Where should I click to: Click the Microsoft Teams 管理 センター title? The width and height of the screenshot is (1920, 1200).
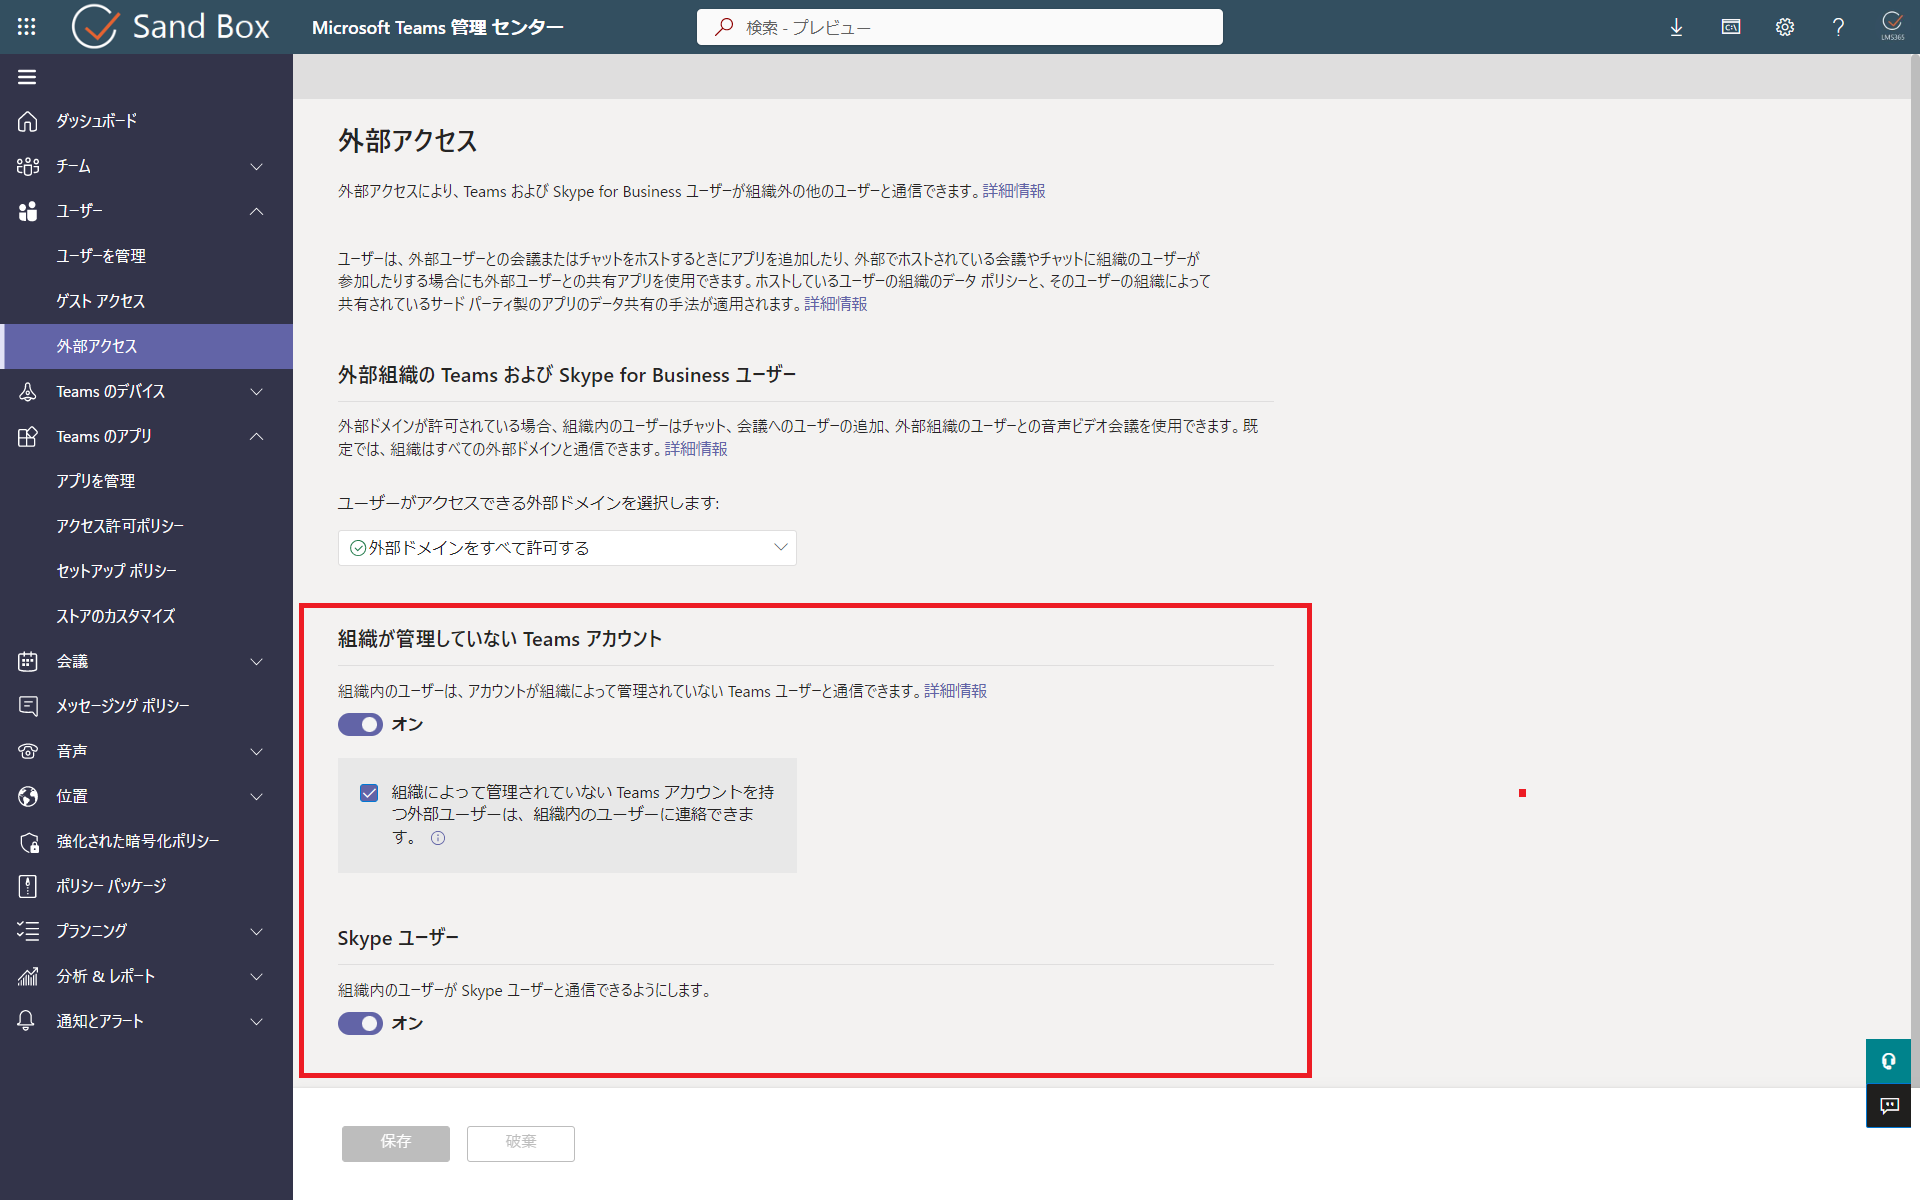(x=438, y=28)
